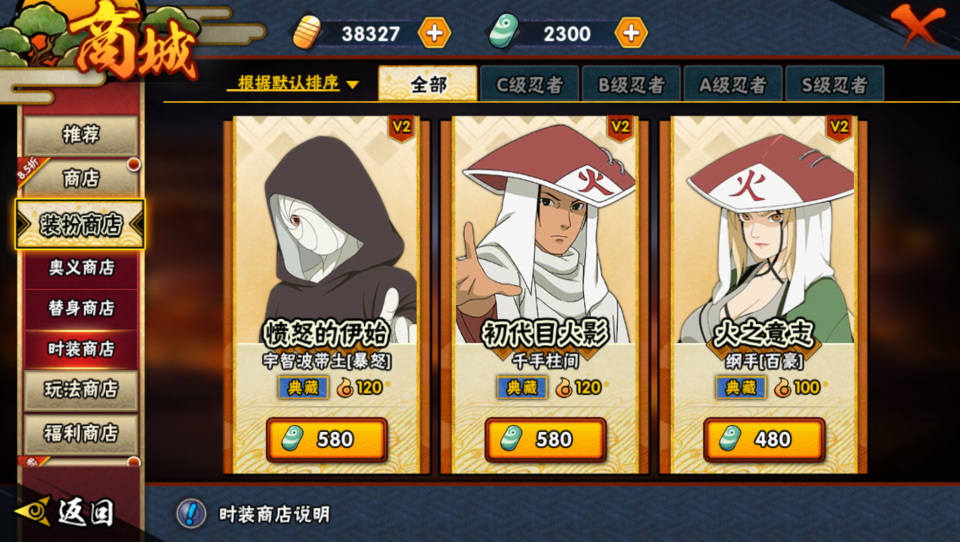Open the 推荐 sidebar section
960x542 pixels.
(x=81, y=135)
